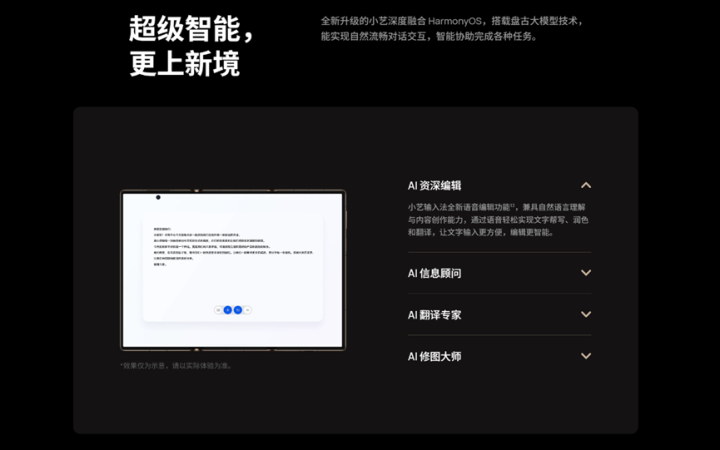Open the AI 修图大师 feature title
This screenshot has height=450, width=720.
coord(435,356)
